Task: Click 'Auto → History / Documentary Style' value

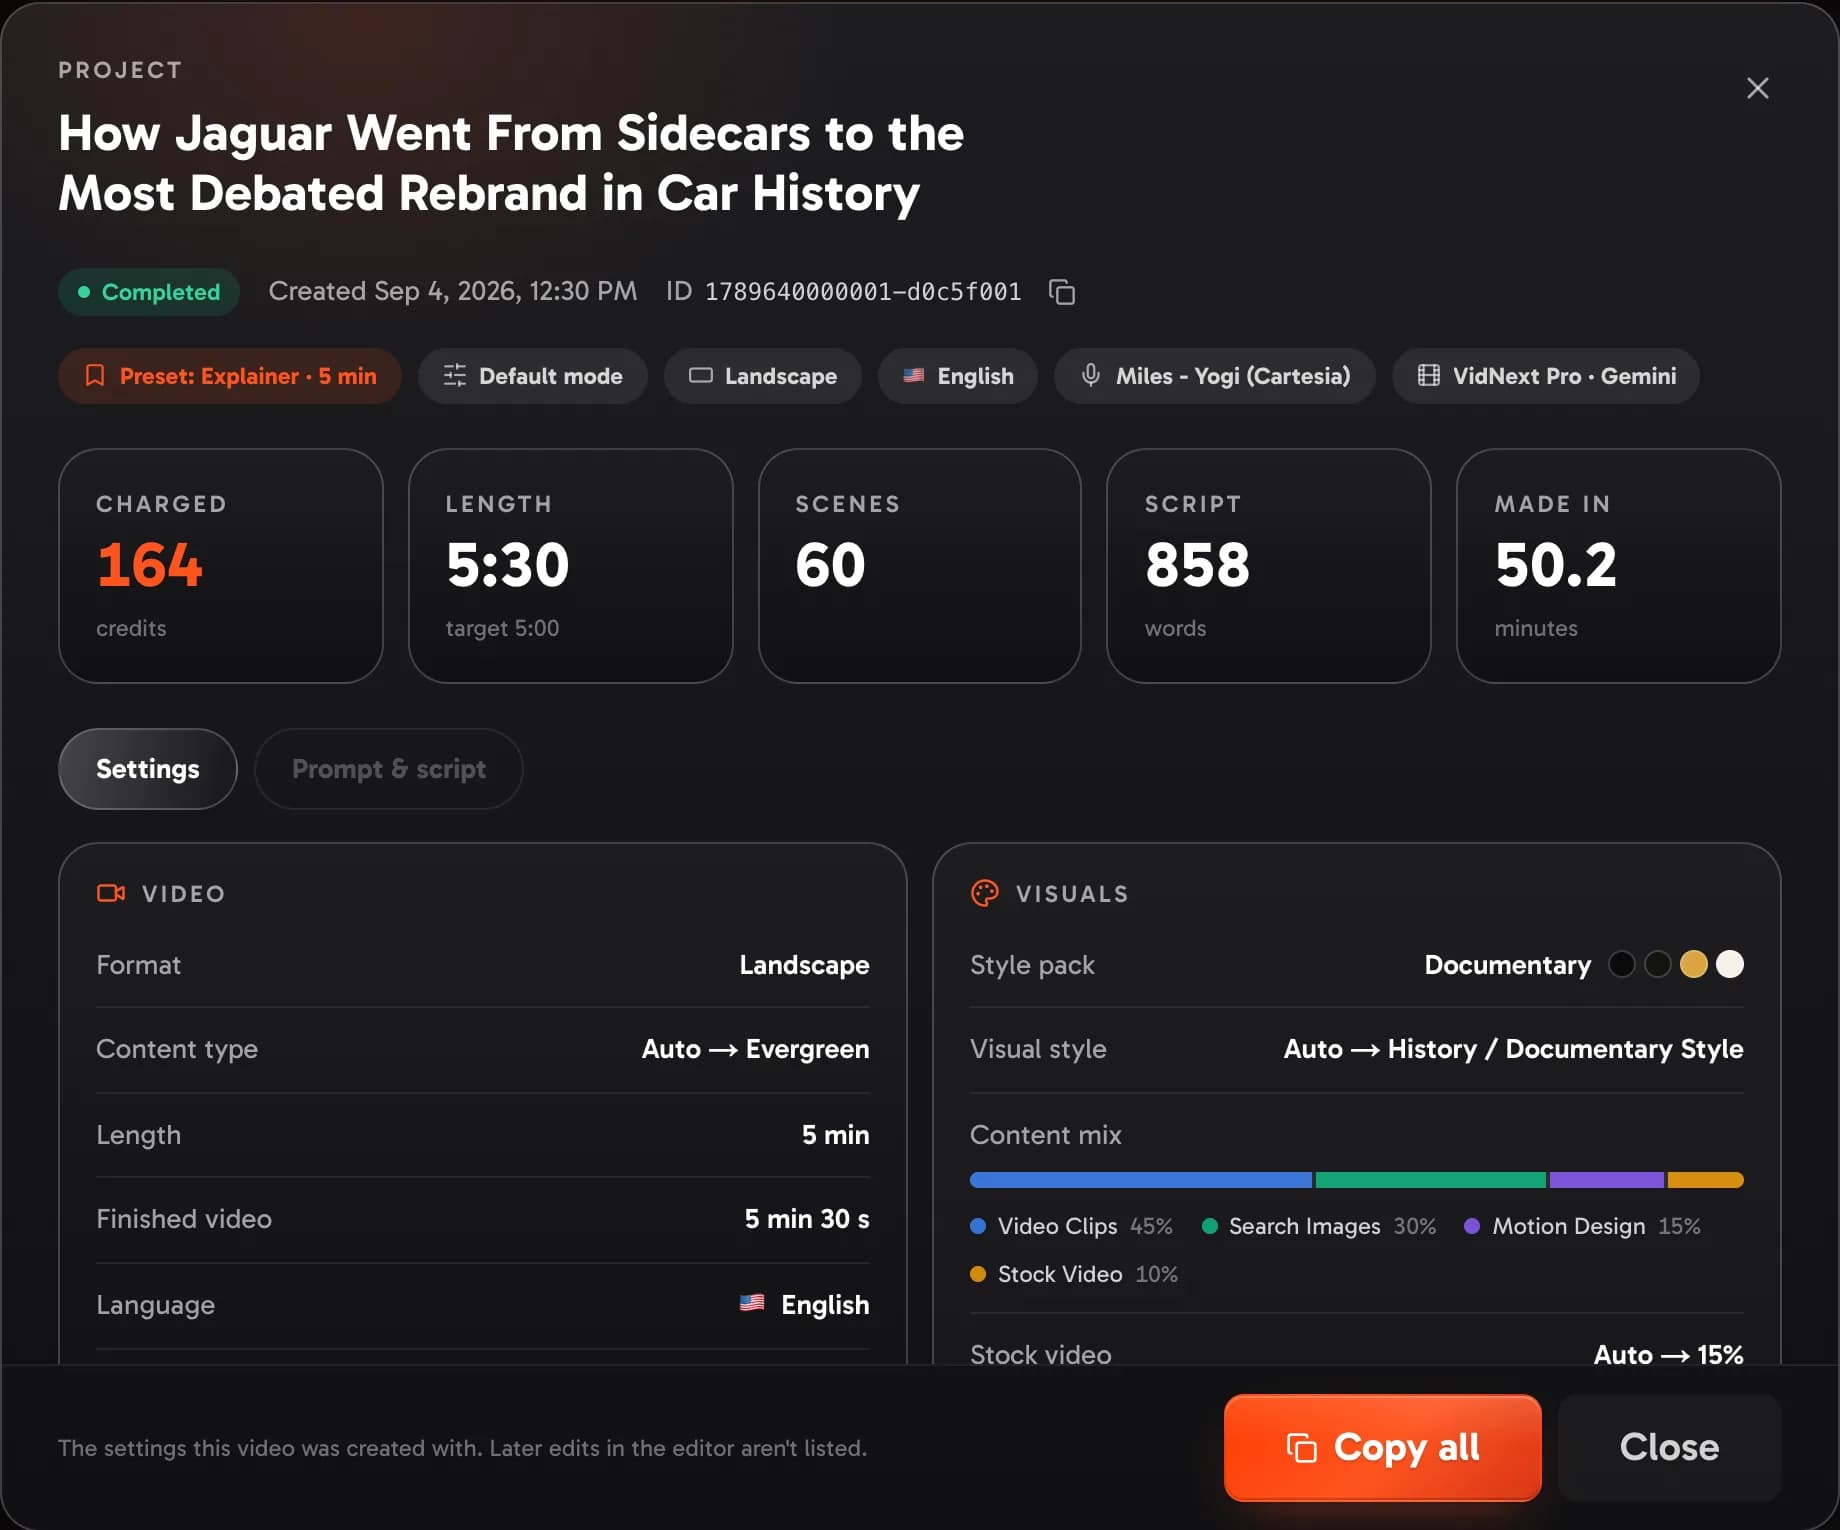Action: (1513, 1049)
